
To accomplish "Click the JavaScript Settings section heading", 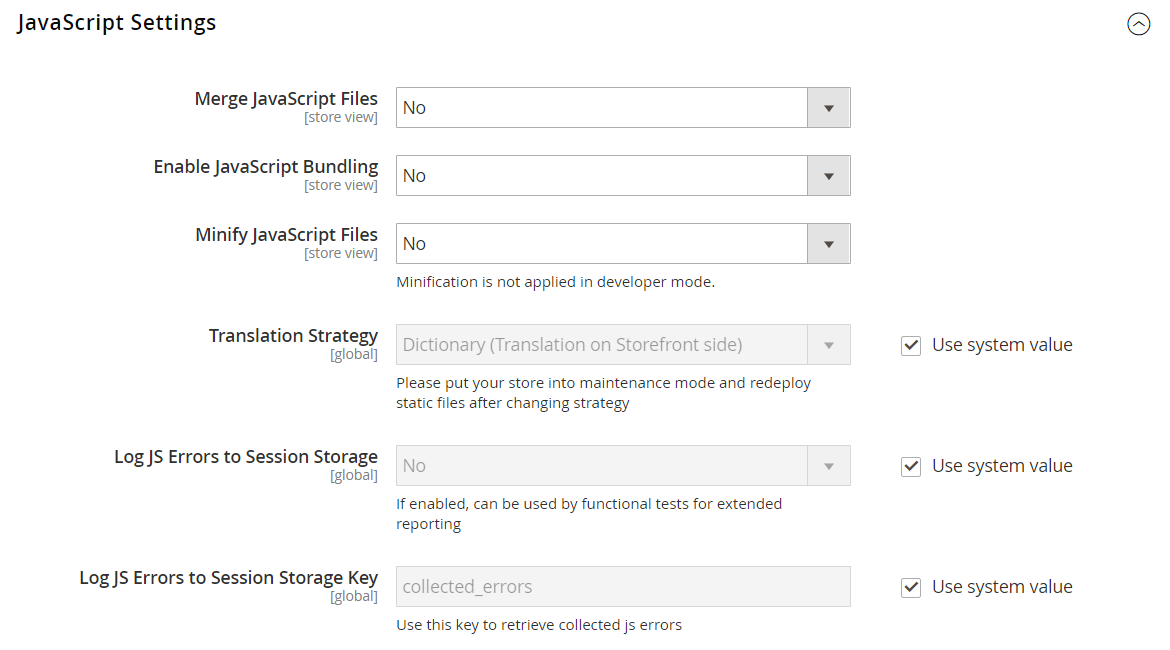I will (x=117, y=23).
